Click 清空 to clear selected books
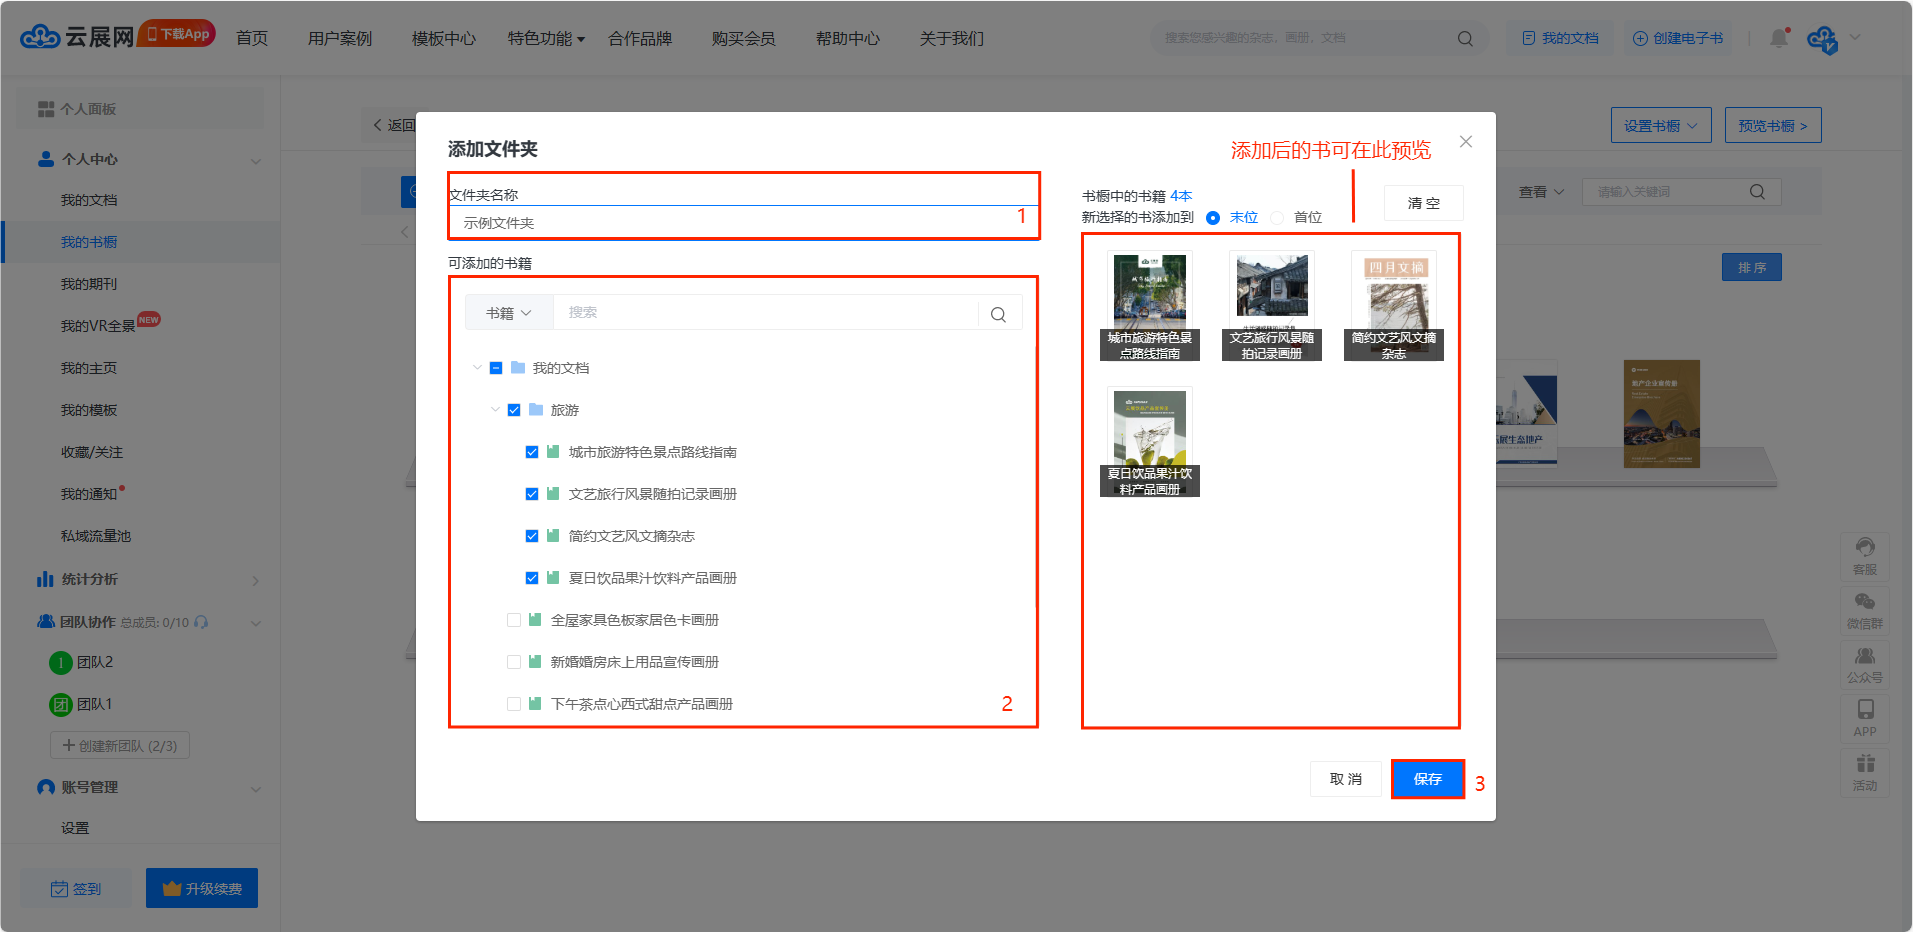Viewport: 1913px width, 932px height. (x=1424, y=203)
